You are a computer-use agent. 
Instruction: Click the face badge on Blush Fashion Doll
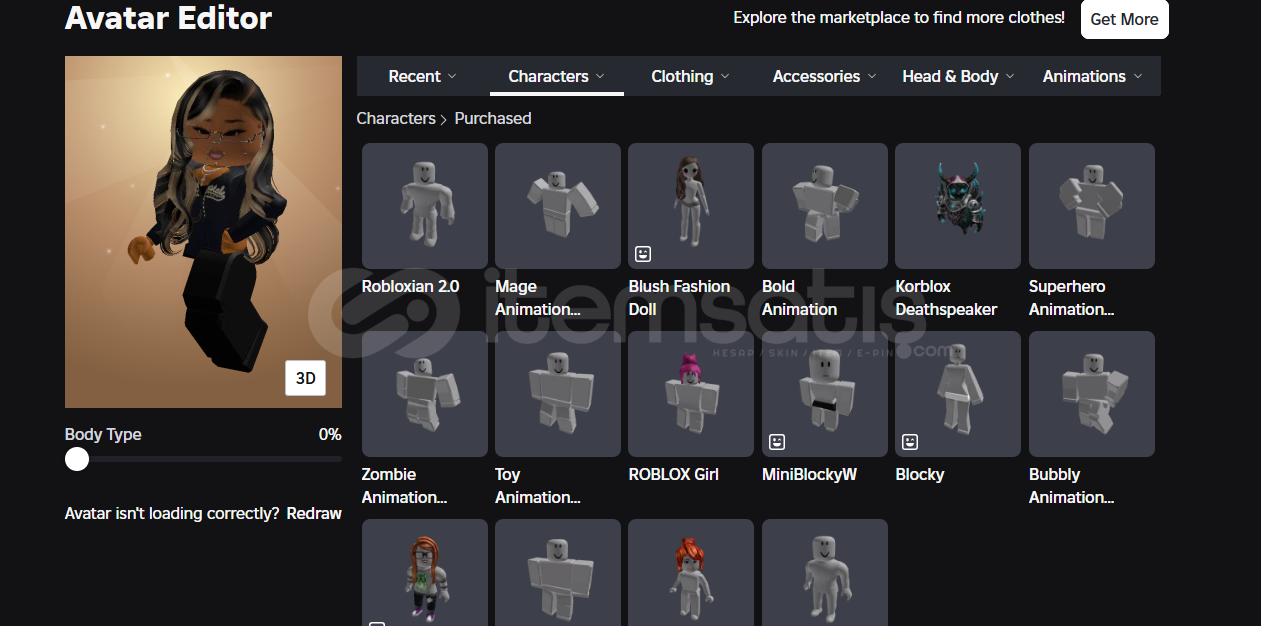(643, 254)
